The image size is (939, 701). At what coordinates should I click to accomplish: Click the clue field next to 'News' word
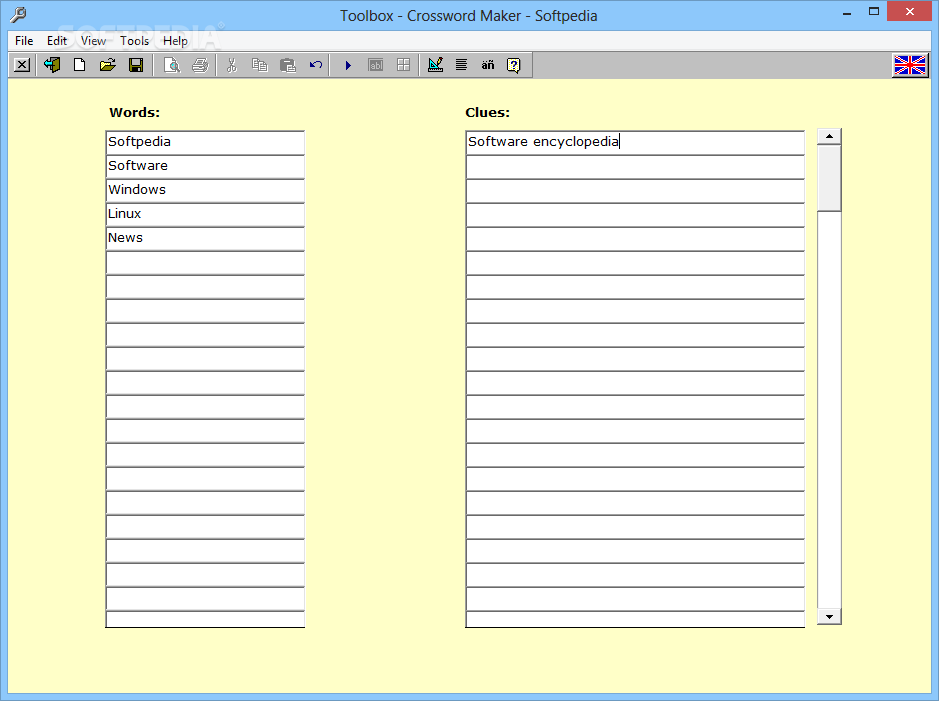pyautogui.click(x=635, y=238)
